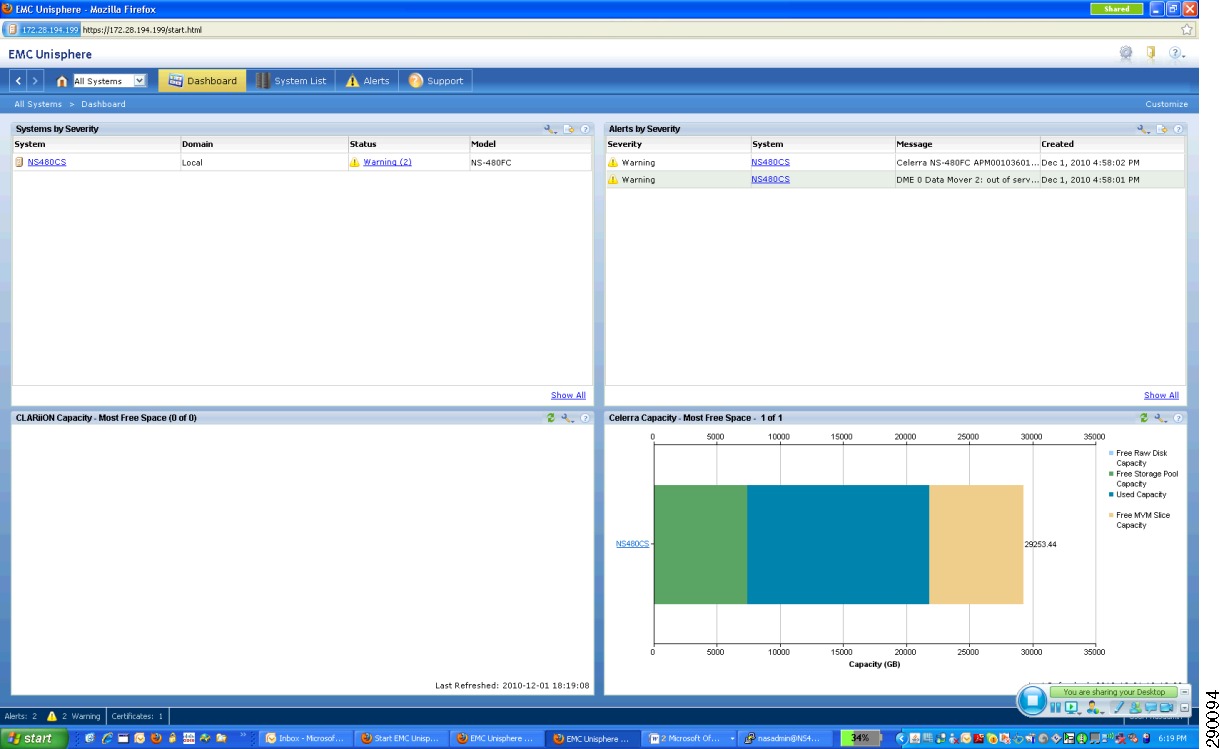Screen dimensions: 1220x749
Task: Click the tan Free MVM Slice bar segment
Action: [976, 544]
